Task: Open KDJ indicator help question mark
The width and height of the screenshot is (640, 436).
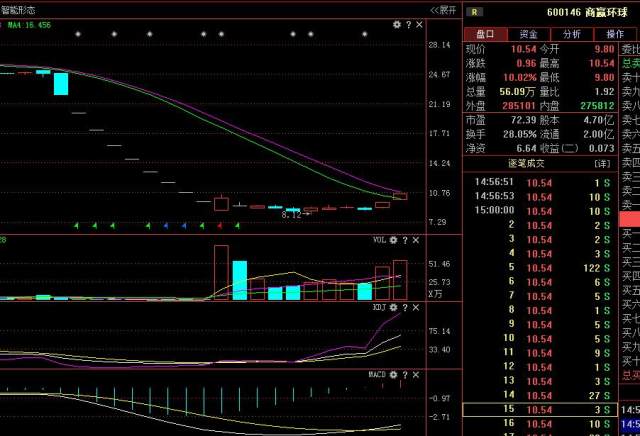Action: click(x=405, y=307)
